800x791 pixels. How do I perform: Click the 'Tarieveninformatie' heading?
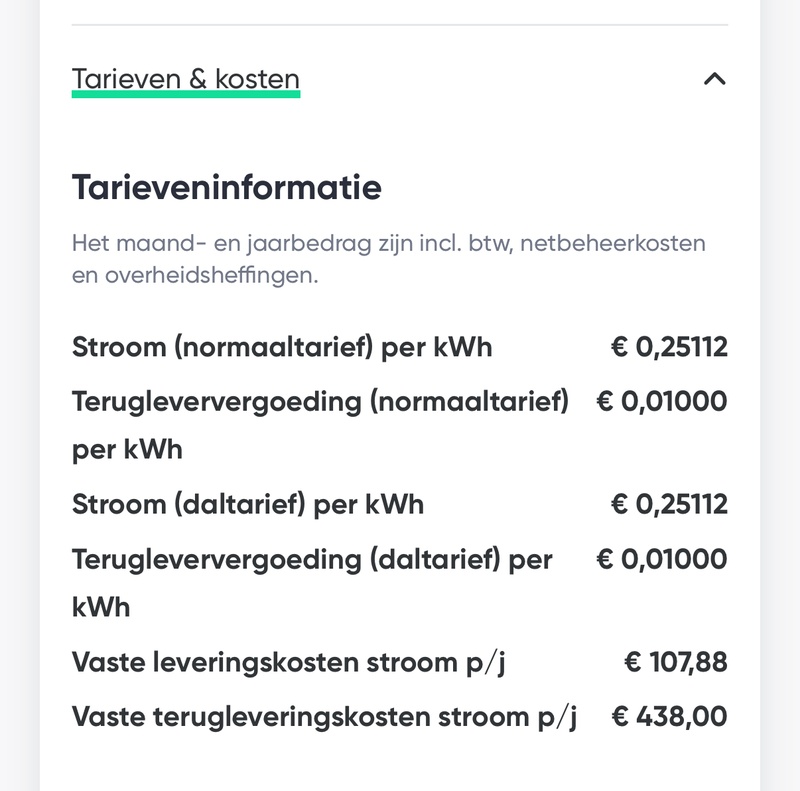(227, 187)
